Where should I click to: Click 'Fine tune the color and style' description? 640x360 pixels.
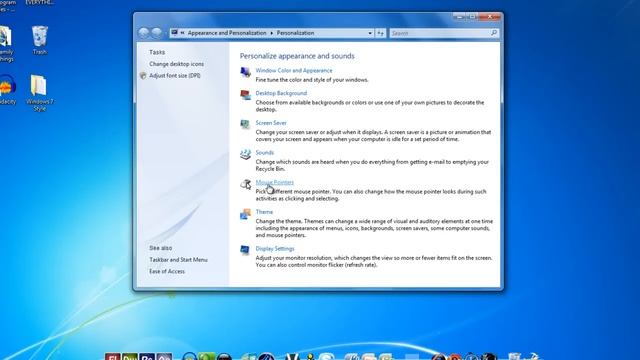pos(312,80)
